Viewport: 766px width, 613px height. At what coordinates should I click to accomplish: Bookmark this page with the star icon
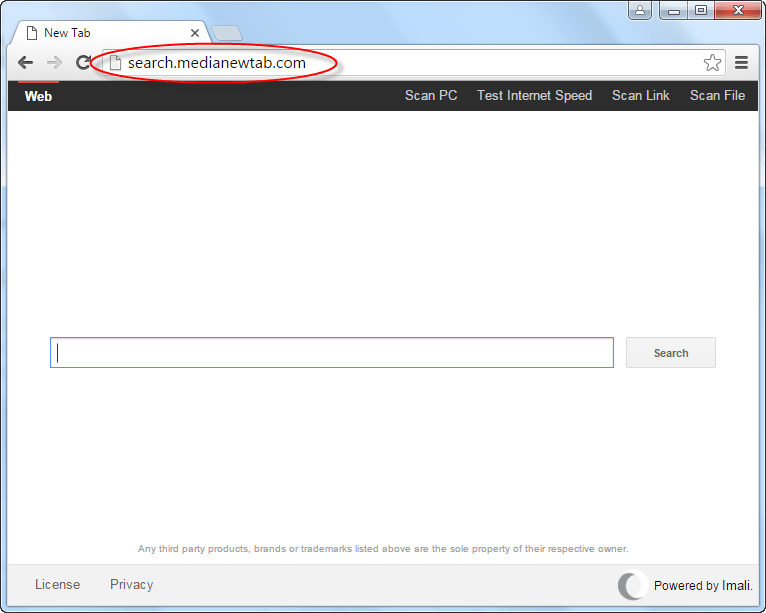tap(712, 63)
